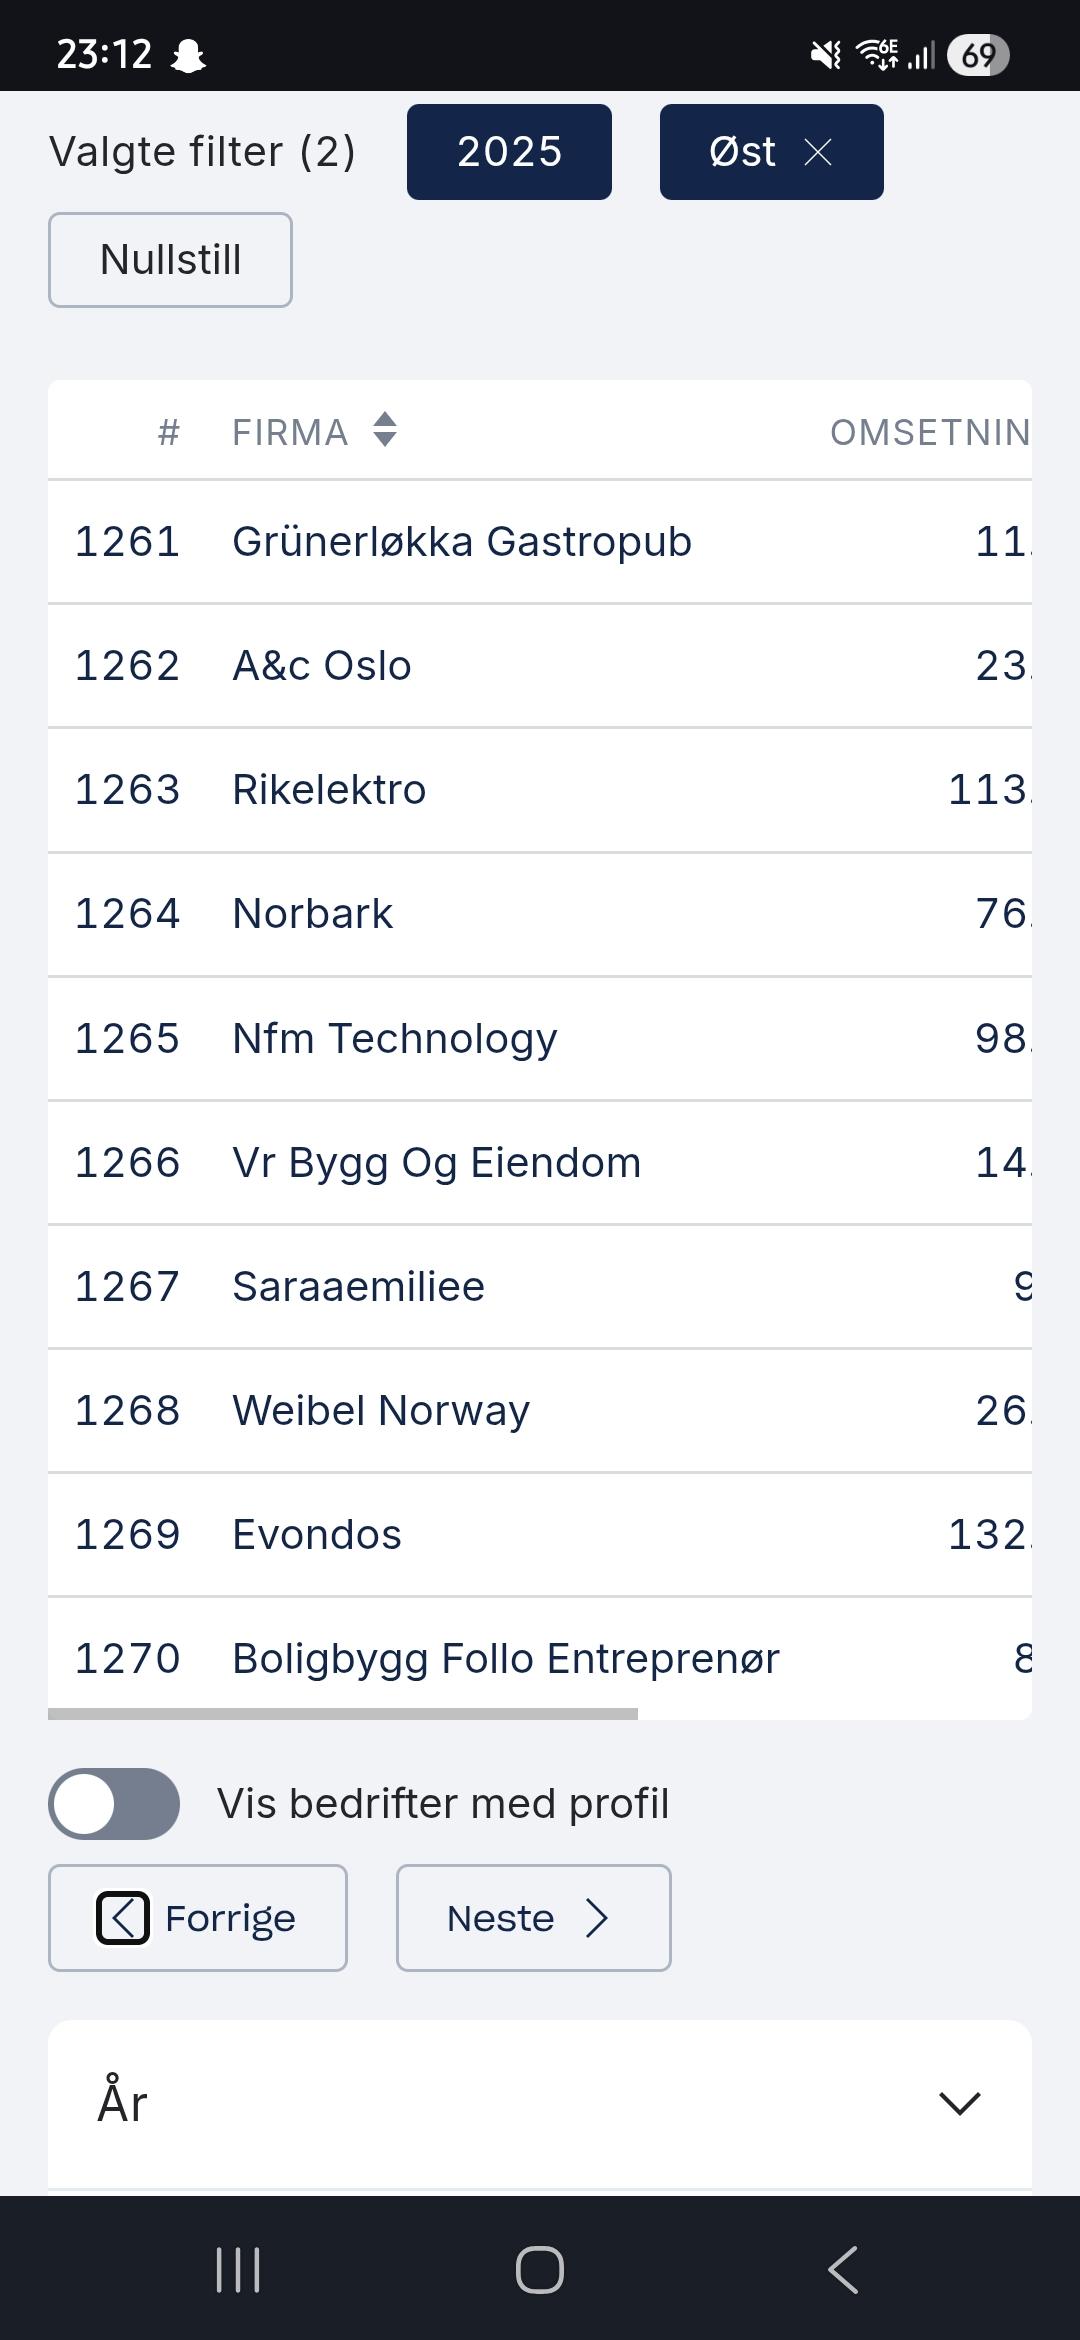The image size is (1080, 2340).
Task: Remove the Øst filter with X icon
Action: (x=818, y=152)
